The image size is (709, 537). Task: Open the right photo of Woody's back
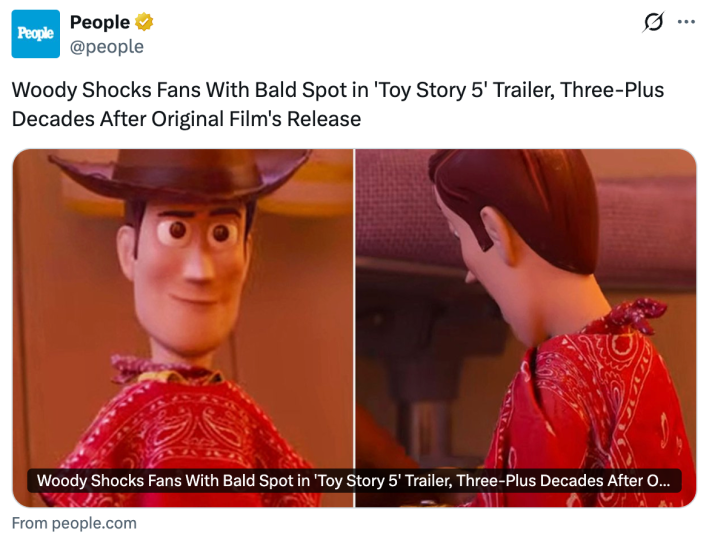pyautogui.click(x=526, y=328)
